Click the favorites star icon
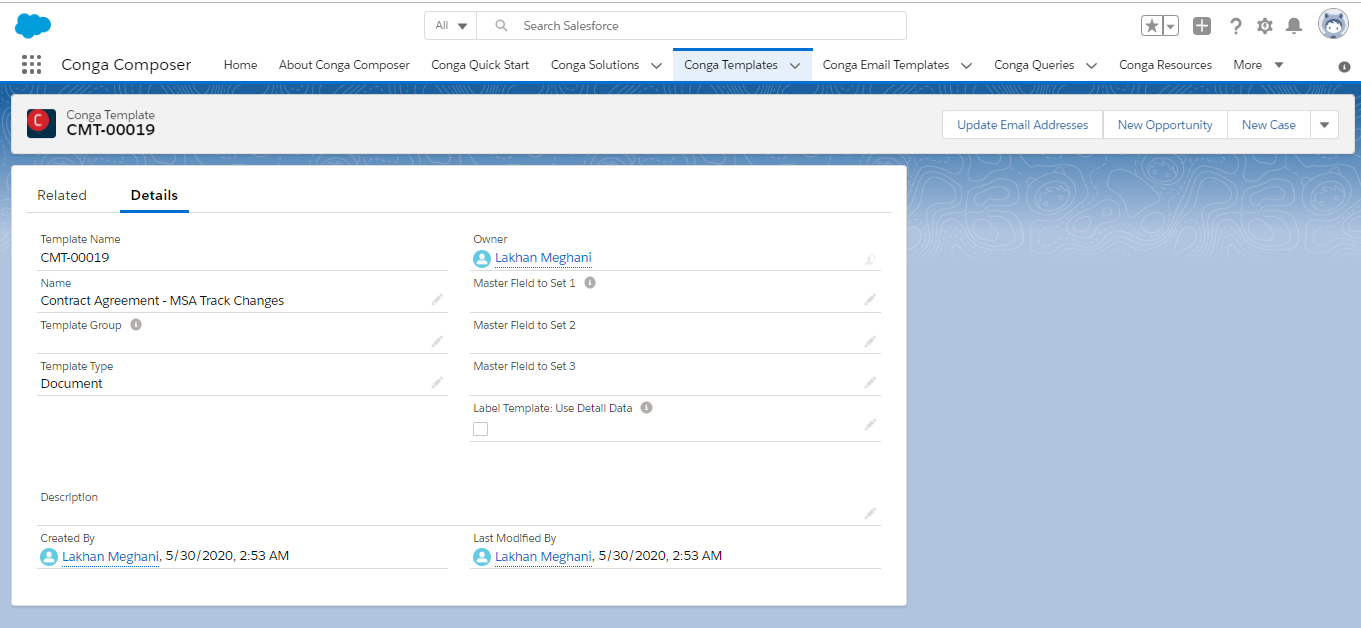Screen dimensions: 1361x628 point(1154,25)
